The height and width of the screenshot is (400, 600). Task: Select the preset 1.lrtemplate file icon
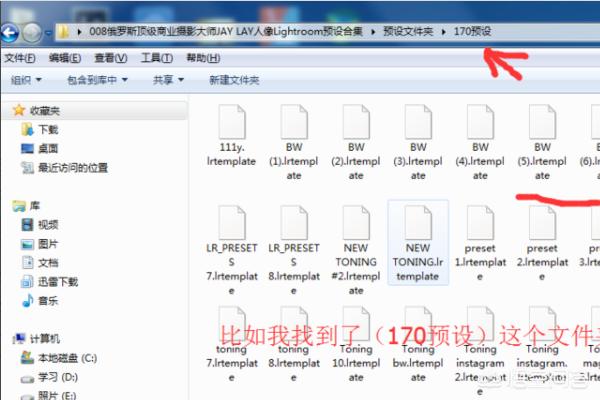(x=480, y=223)
